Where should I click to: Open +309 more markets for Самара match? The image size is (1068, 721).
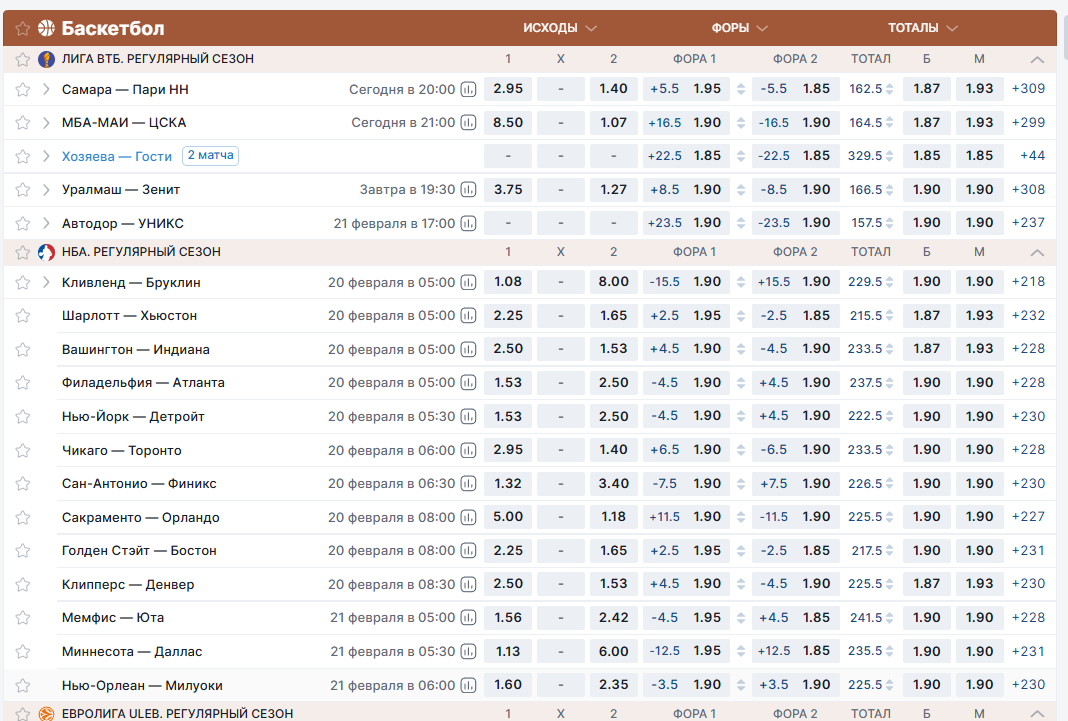point(1028,89)
